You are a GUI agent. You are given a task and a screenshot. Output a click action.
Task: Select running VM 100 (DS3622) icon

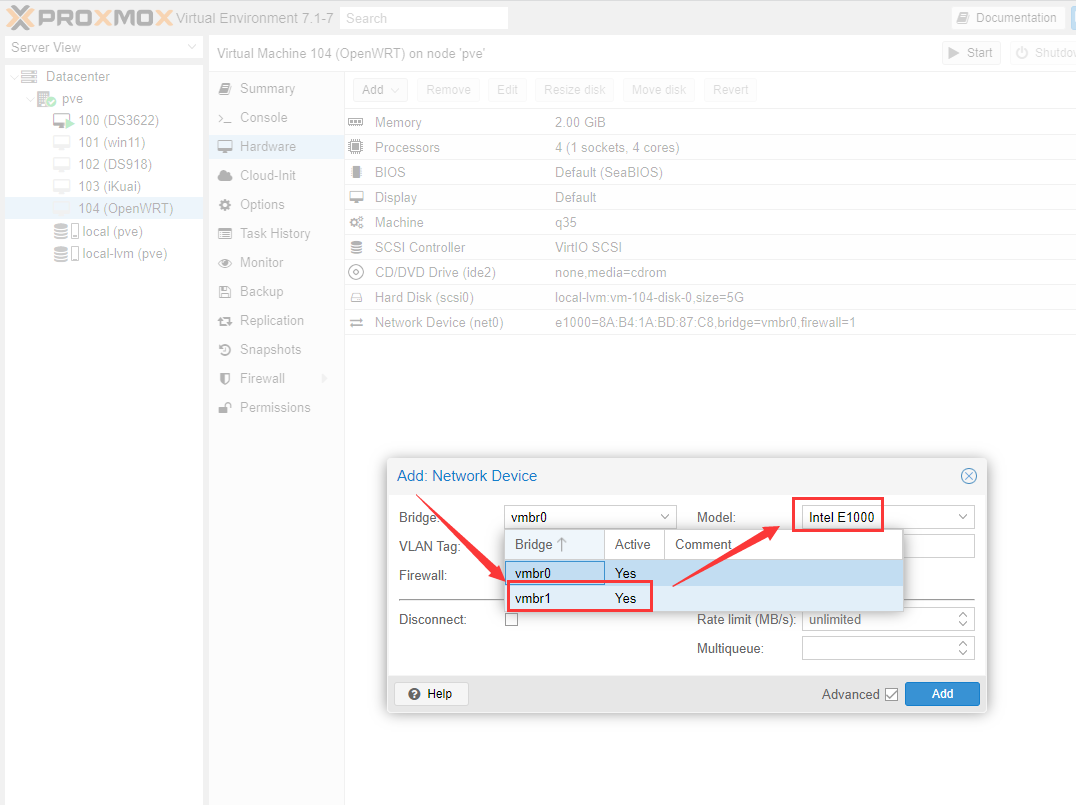pos(63,121)
